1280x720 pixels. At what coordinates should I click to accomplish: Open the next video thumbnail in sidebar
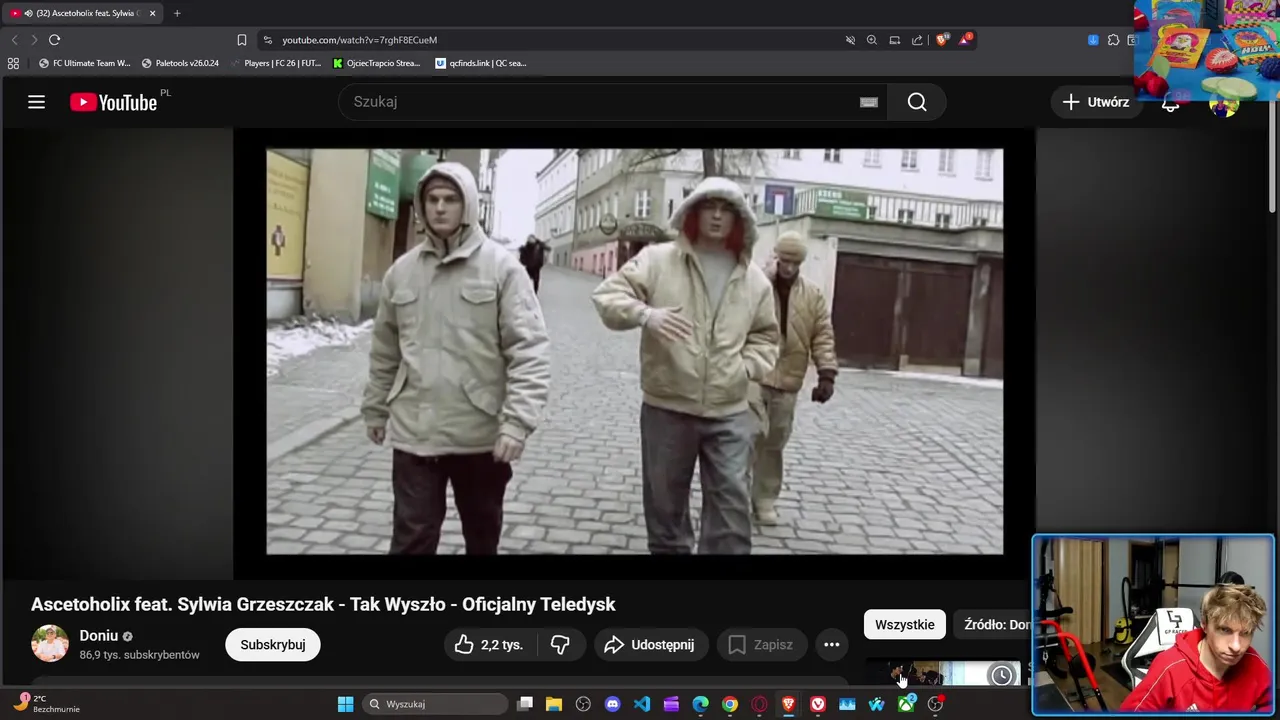coord(942,675)
